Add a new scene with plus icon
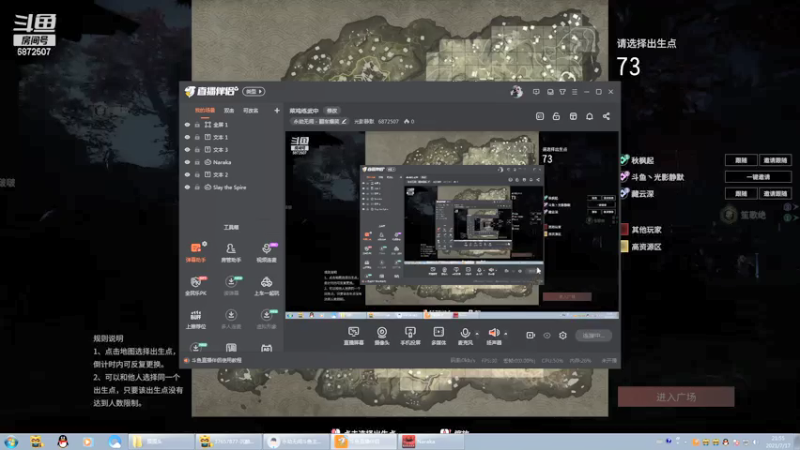This screenshot has width=800, height=450. (277, 110)
